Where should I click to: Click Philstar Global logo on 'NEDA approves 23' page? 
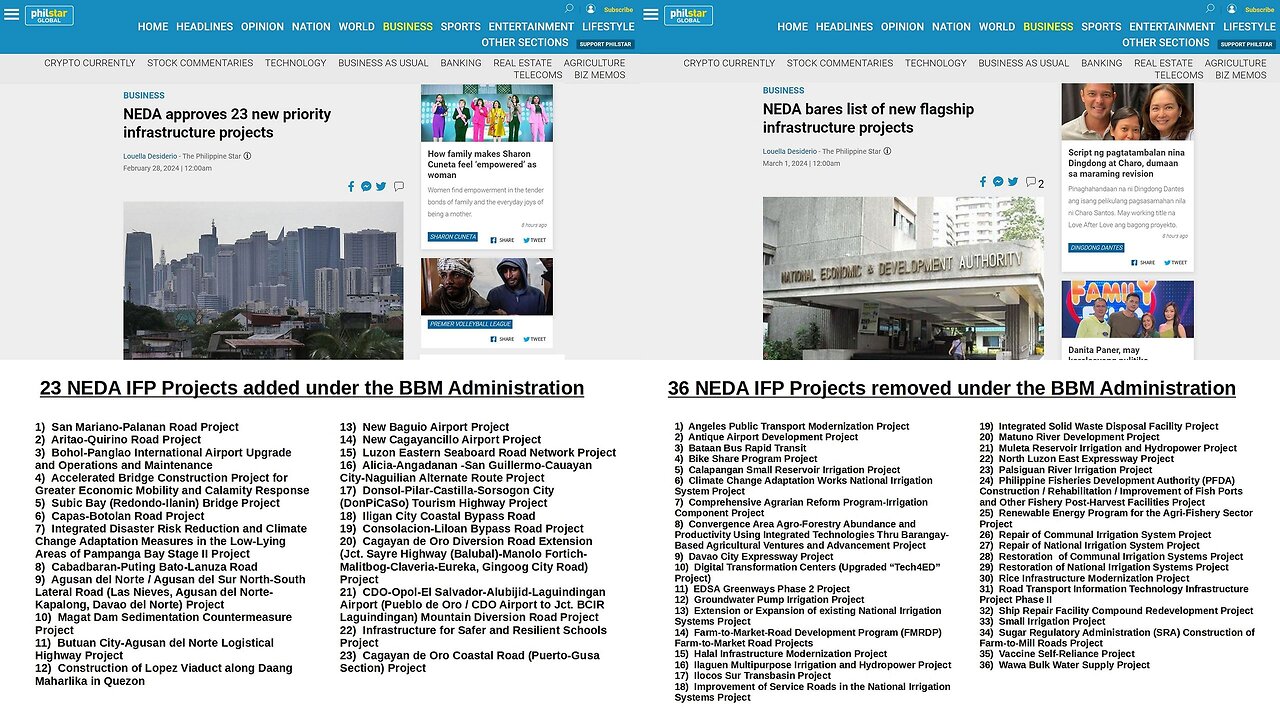click(49, 15)
